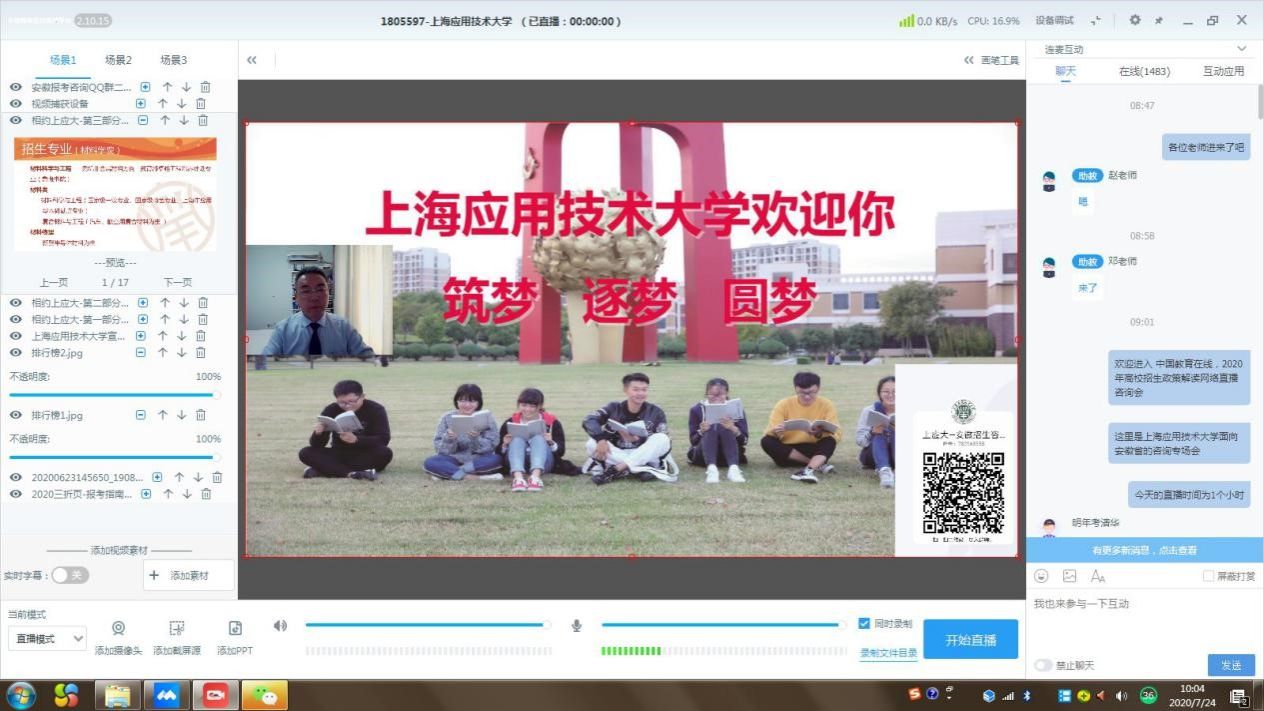Open the emoji picker in chat
The width and height of the screenshot is (1264, 711).
1041,576
